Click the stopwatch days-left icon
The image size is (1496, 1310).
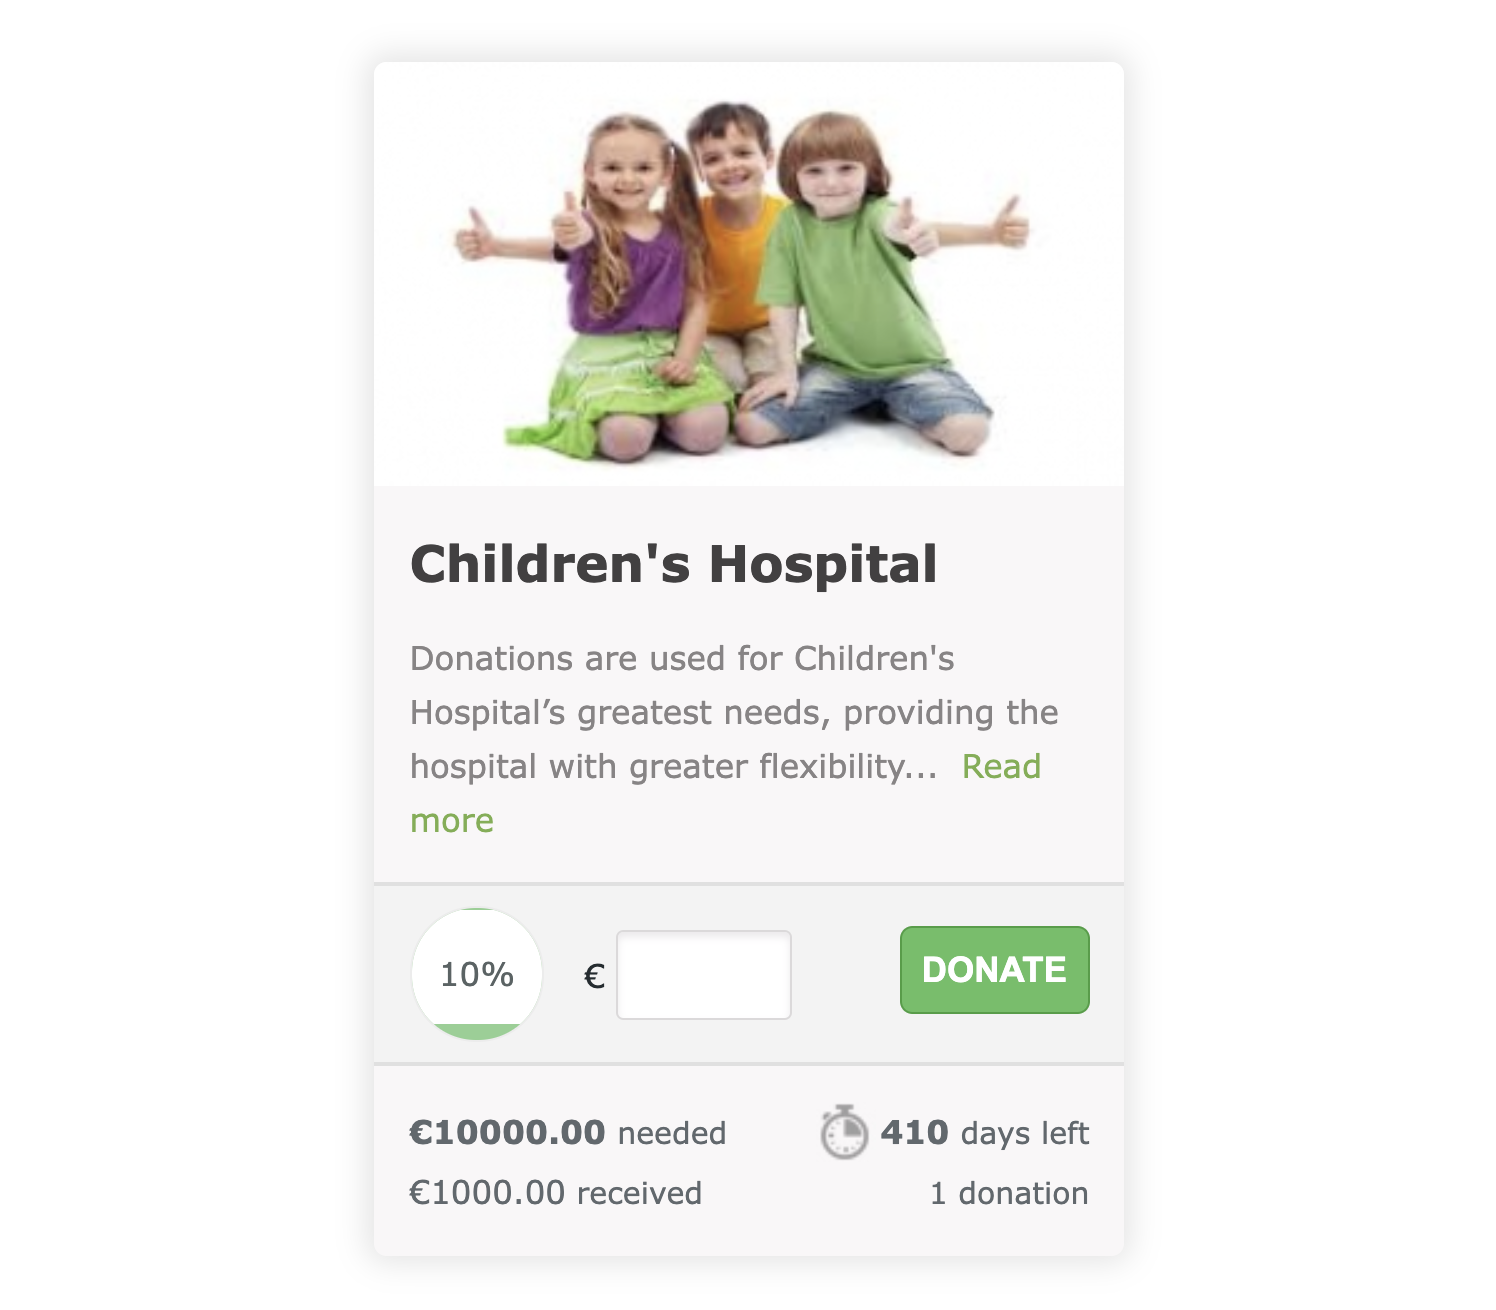click(x=844, y=1132)
